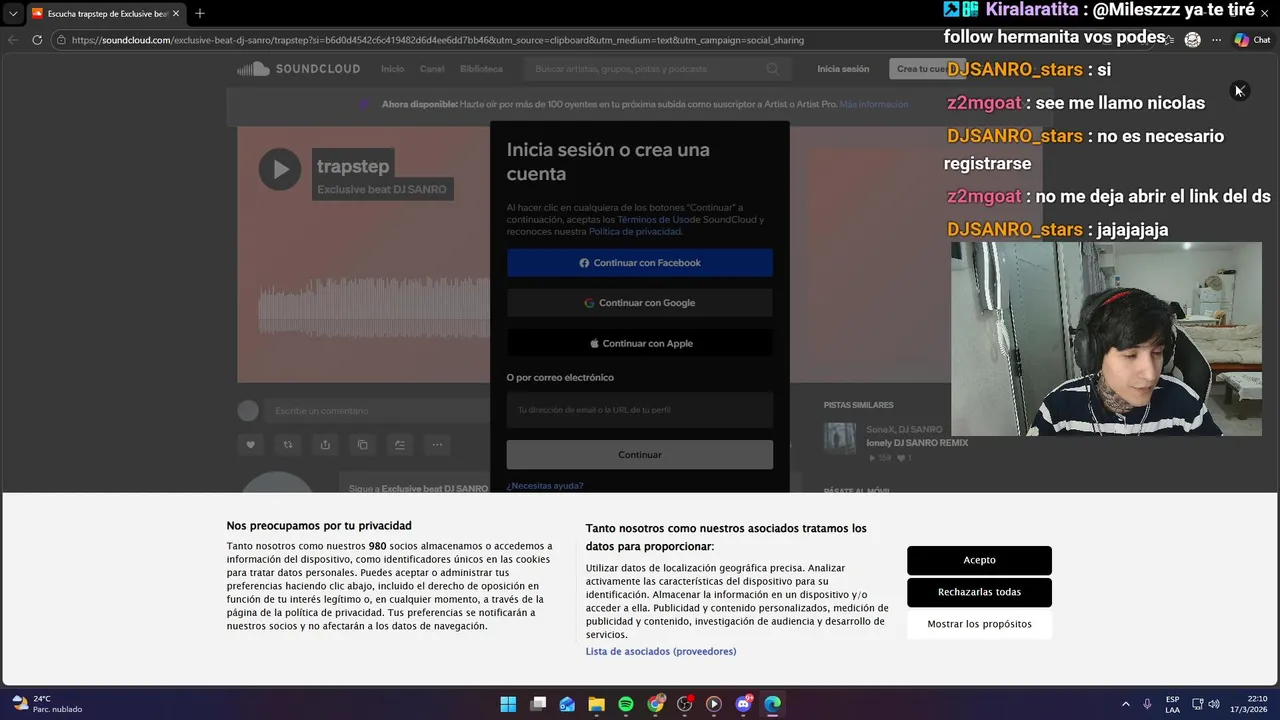Repost the track with the repost icon

click(x=288, y=445)
